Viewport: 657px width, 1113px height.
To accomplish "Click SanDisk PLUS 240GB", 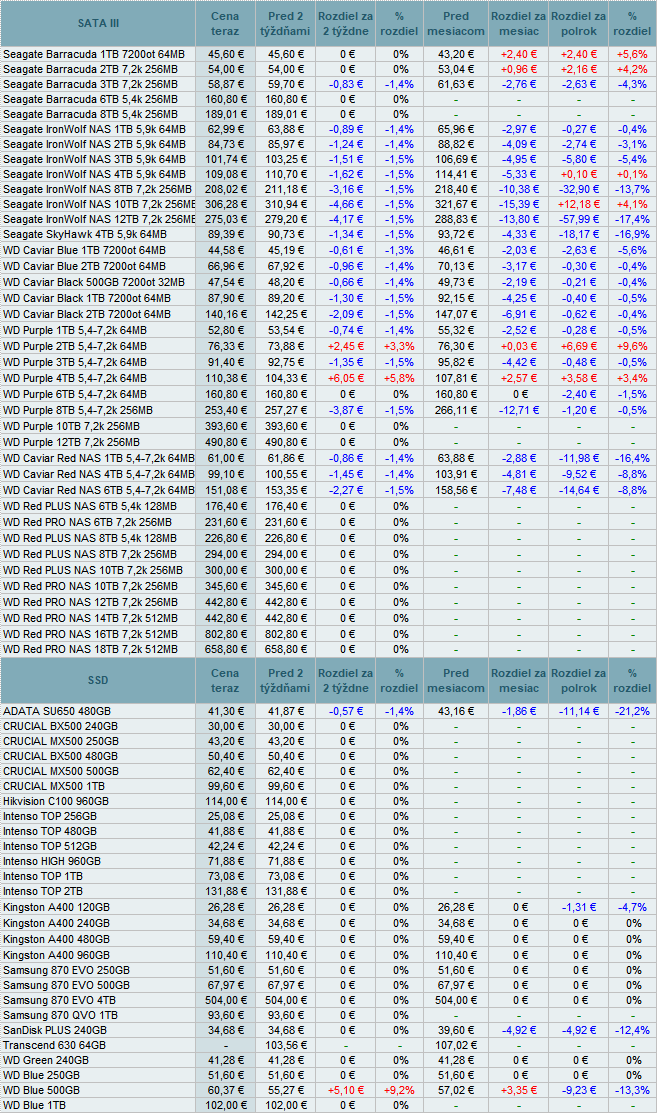I will pos(55,1030).
